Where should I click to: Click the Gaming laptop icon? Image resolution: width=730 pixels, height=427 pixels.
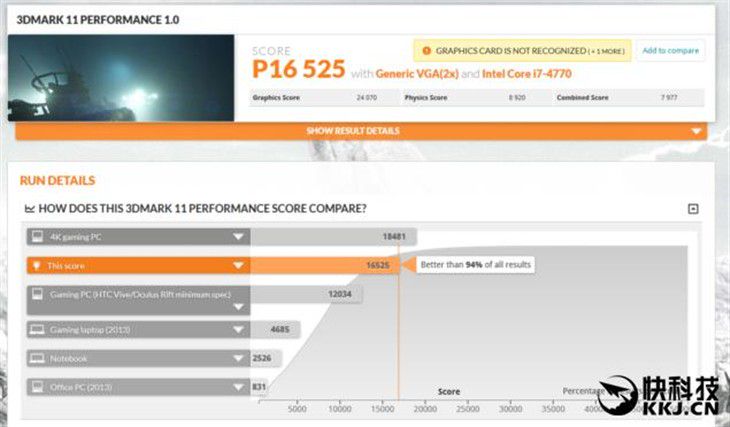(37, 330)
